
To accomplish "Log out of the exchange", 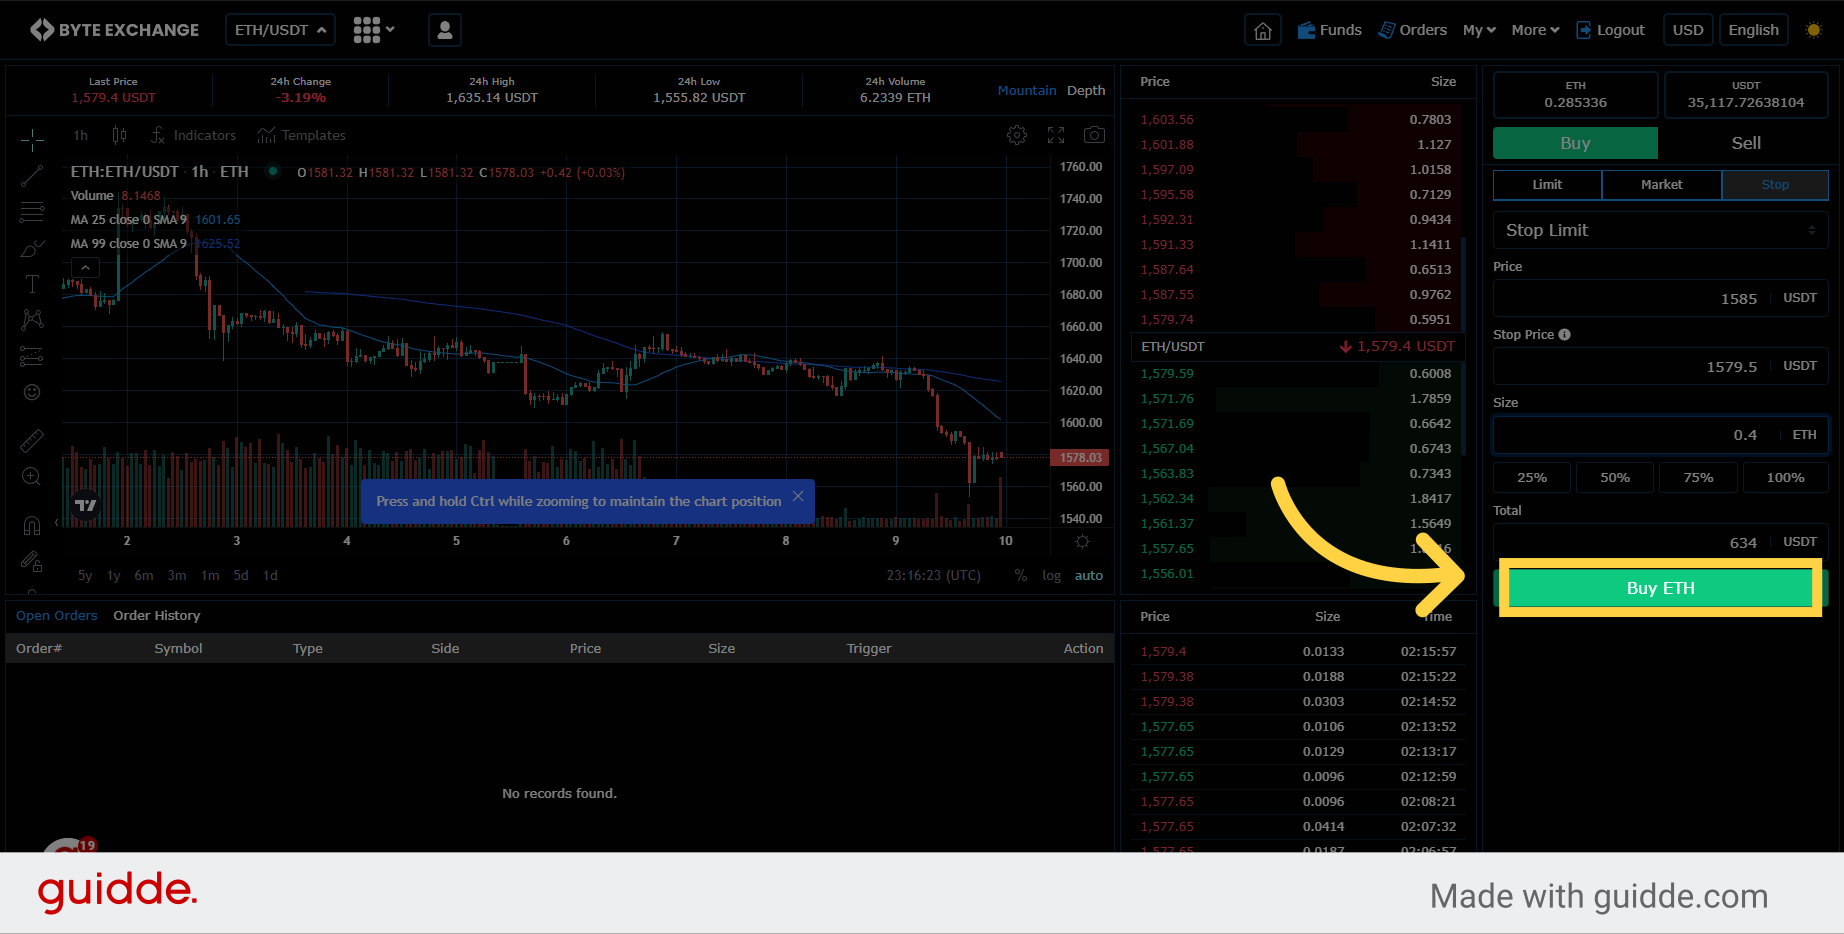I will click(x=1610, y=30).
